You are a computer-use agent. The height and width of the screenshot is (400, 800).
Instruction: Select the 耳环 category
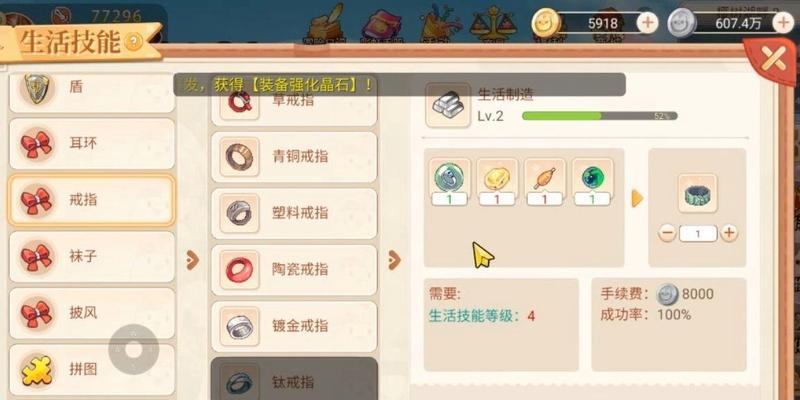[x=92, y=143]
